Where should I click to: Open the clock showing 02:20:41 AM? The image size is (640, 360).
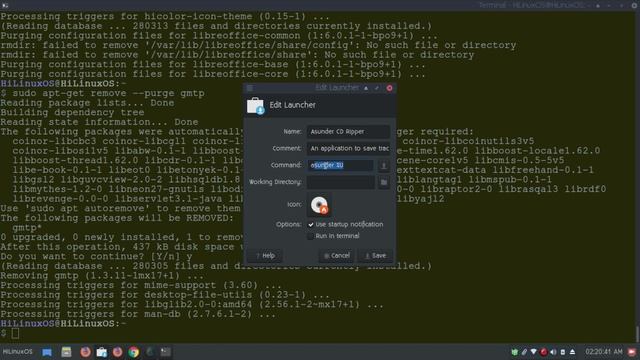[x=604, y=351]
